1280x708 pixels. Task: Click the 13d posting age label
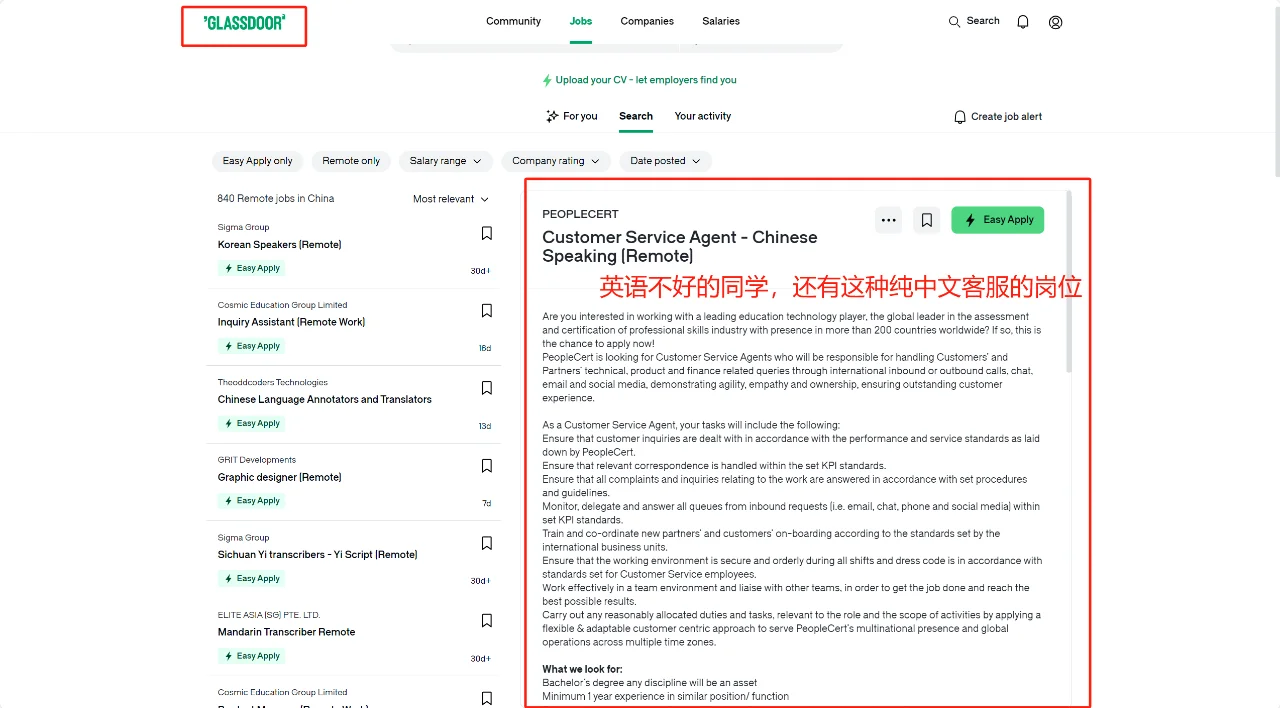click(x=485, y=426)
